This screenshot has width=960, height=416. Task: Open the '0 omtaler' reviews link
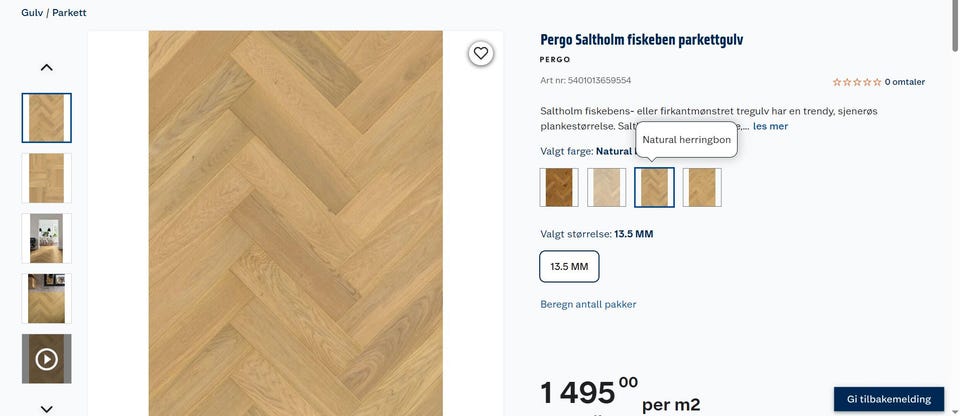click(x=904, y=82)
